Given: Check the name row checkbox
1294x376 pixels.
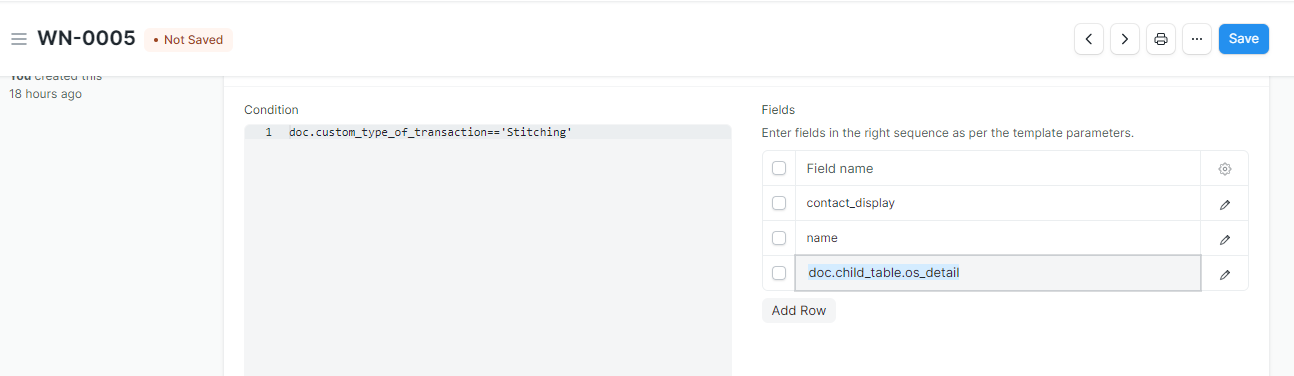Looking at the screenshot, I should coord(779,238).
